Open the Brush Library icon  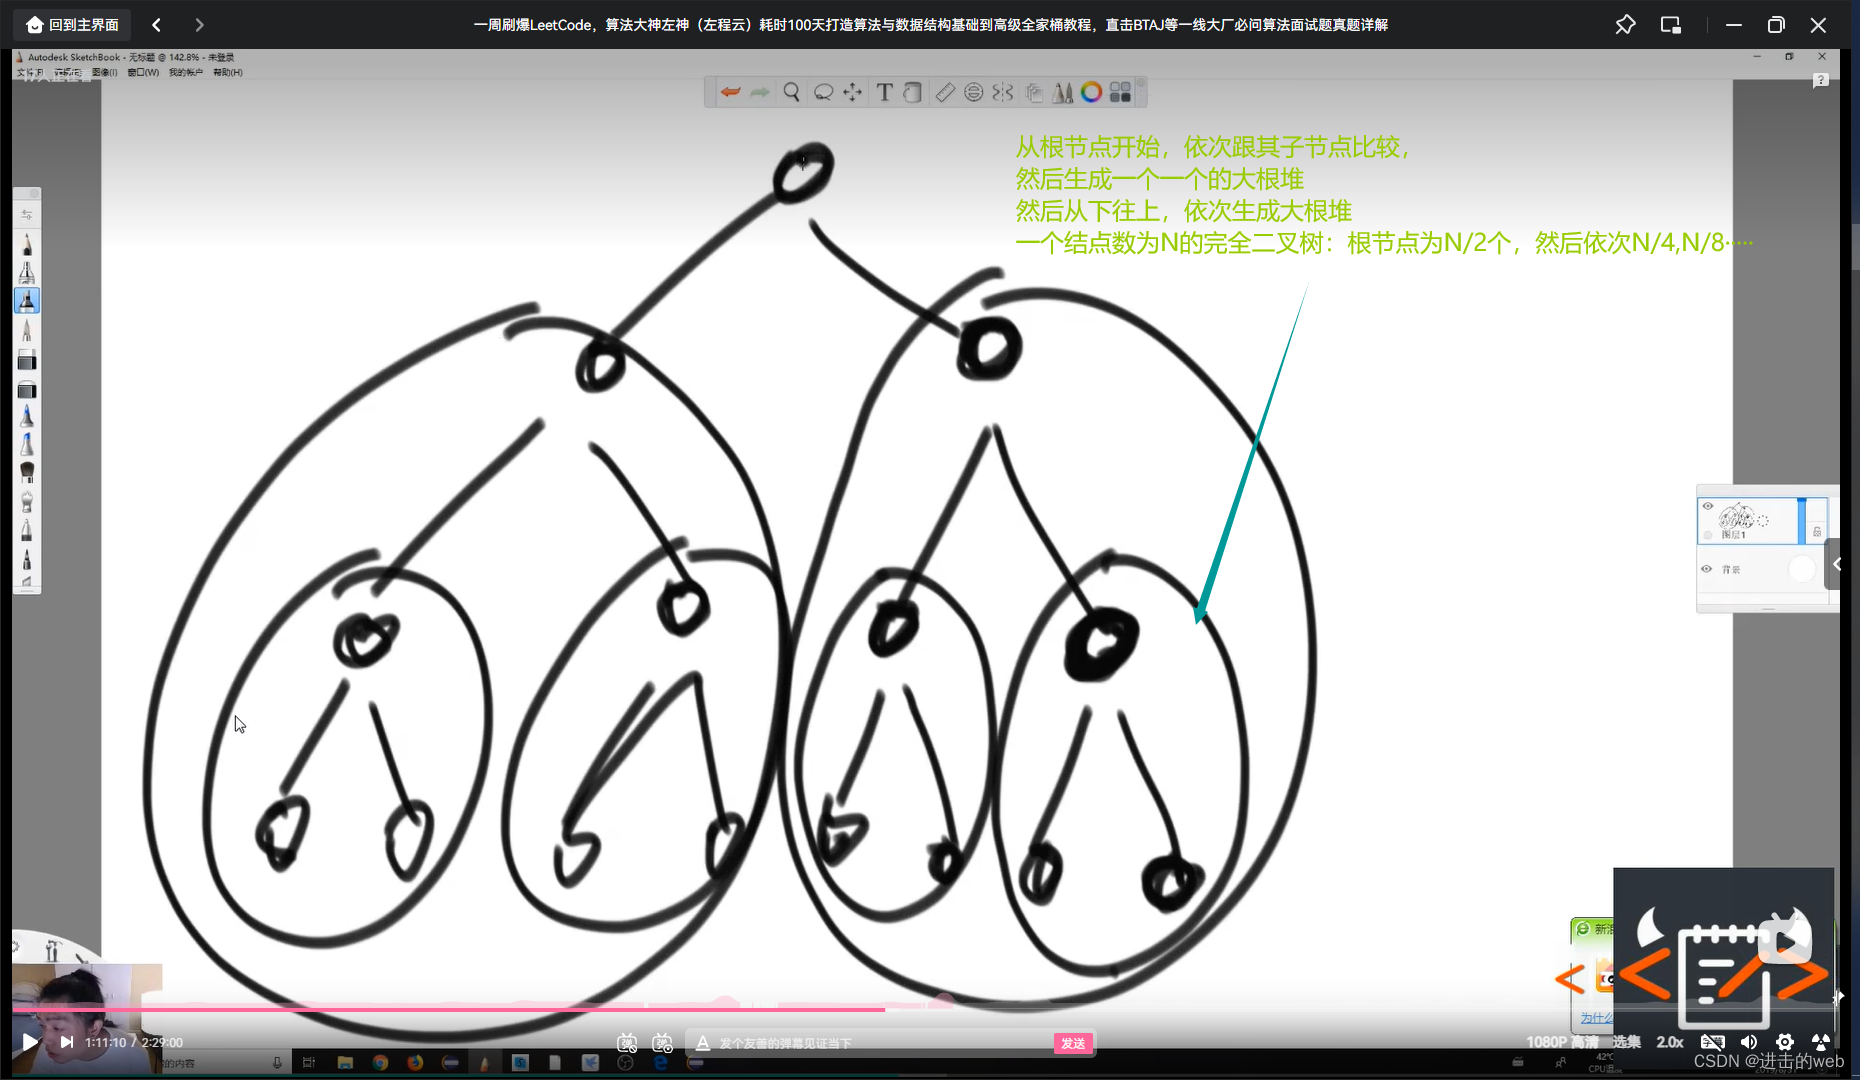pos(1062,92)
